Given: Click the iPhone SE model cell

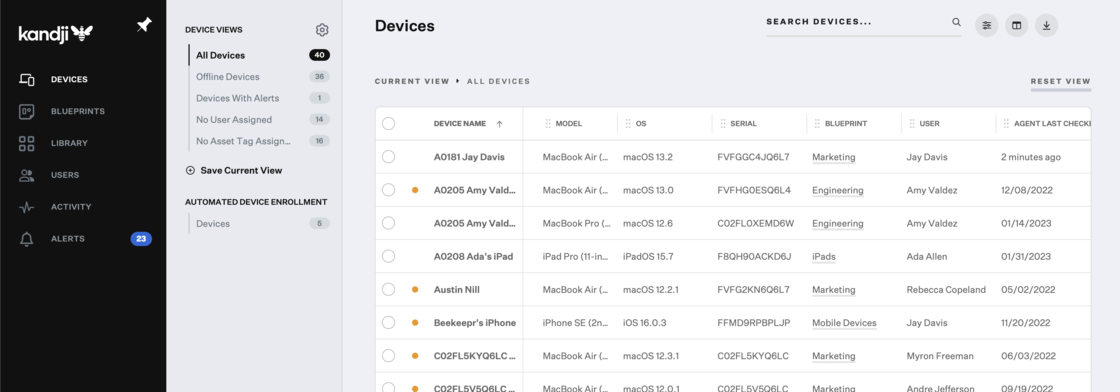Looking at the screenshot, I should [x=576, y=323].
